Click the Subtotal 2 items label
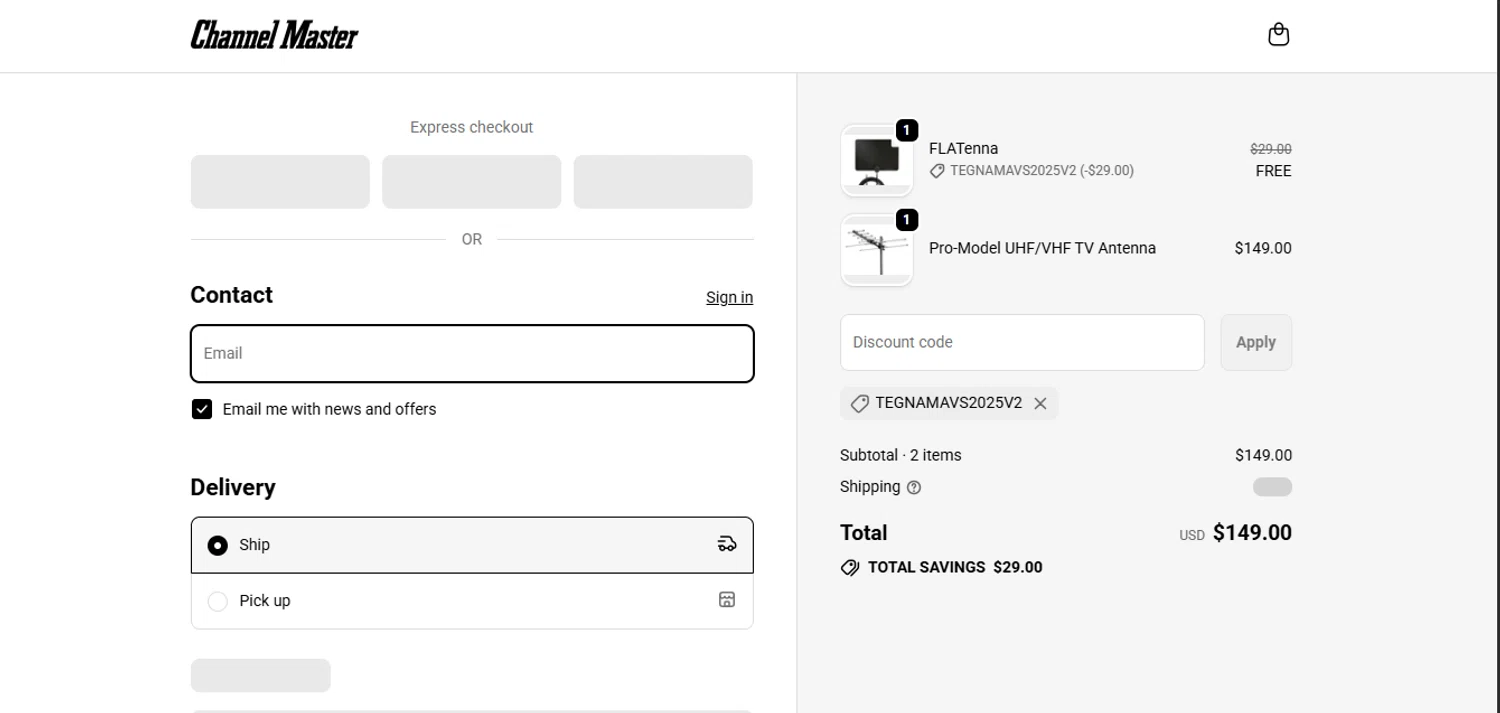 900,455
